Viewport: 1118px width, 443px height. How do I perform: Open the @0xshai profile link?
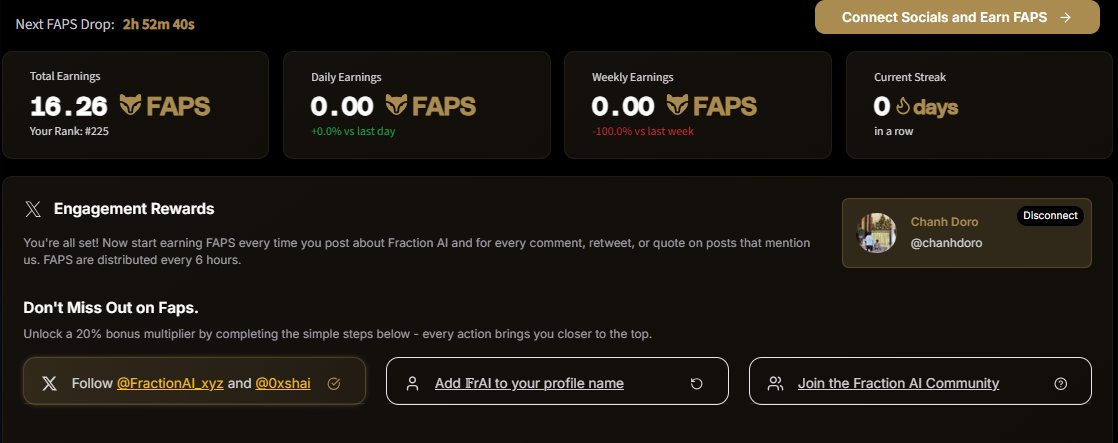coord(283,384)
